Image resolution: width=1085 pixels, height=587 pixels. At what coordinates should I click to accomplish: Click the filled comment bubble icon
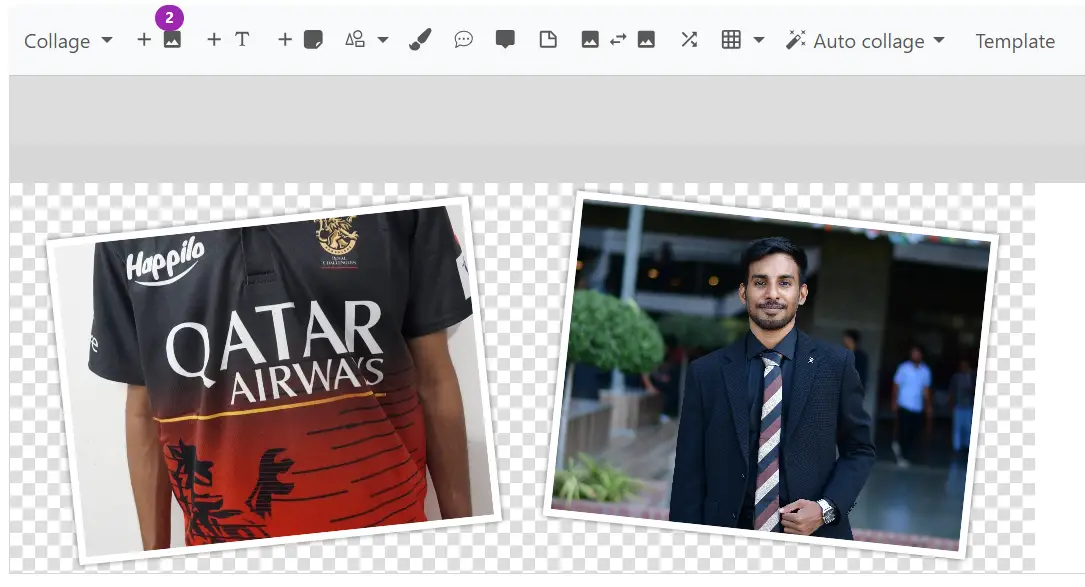(505, 39)
